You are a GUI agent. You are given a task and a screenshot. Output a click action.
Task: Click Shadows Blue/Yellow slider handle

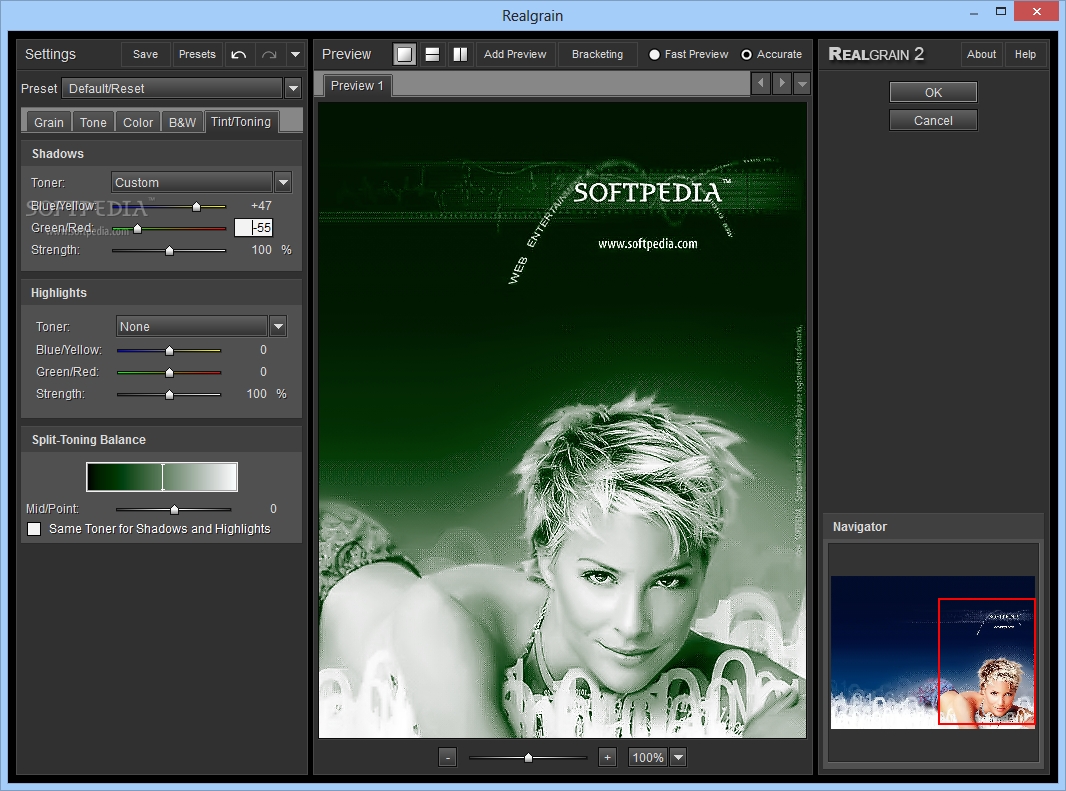coord(196,206)
